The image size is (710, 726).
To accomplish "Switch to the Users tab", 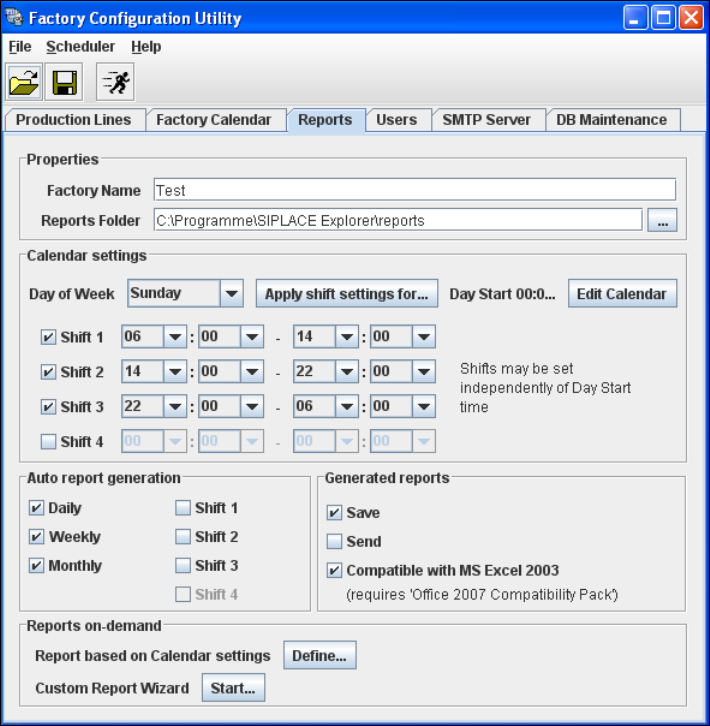I will click(397, 120).
